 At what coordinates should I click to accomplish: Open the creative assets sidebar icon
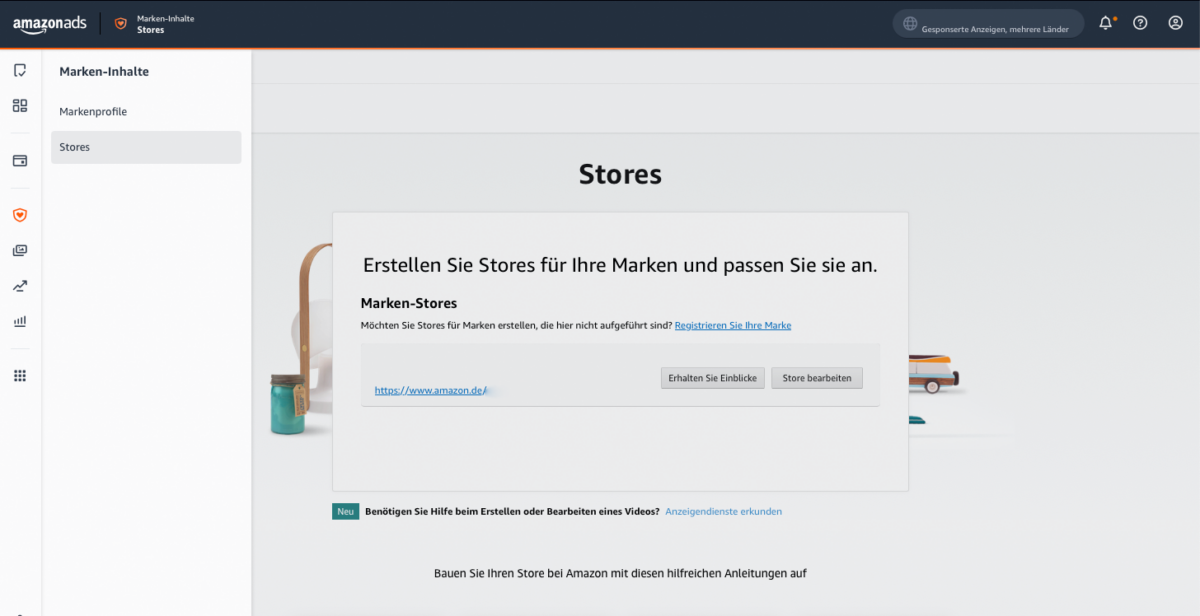tap(20, 250)
